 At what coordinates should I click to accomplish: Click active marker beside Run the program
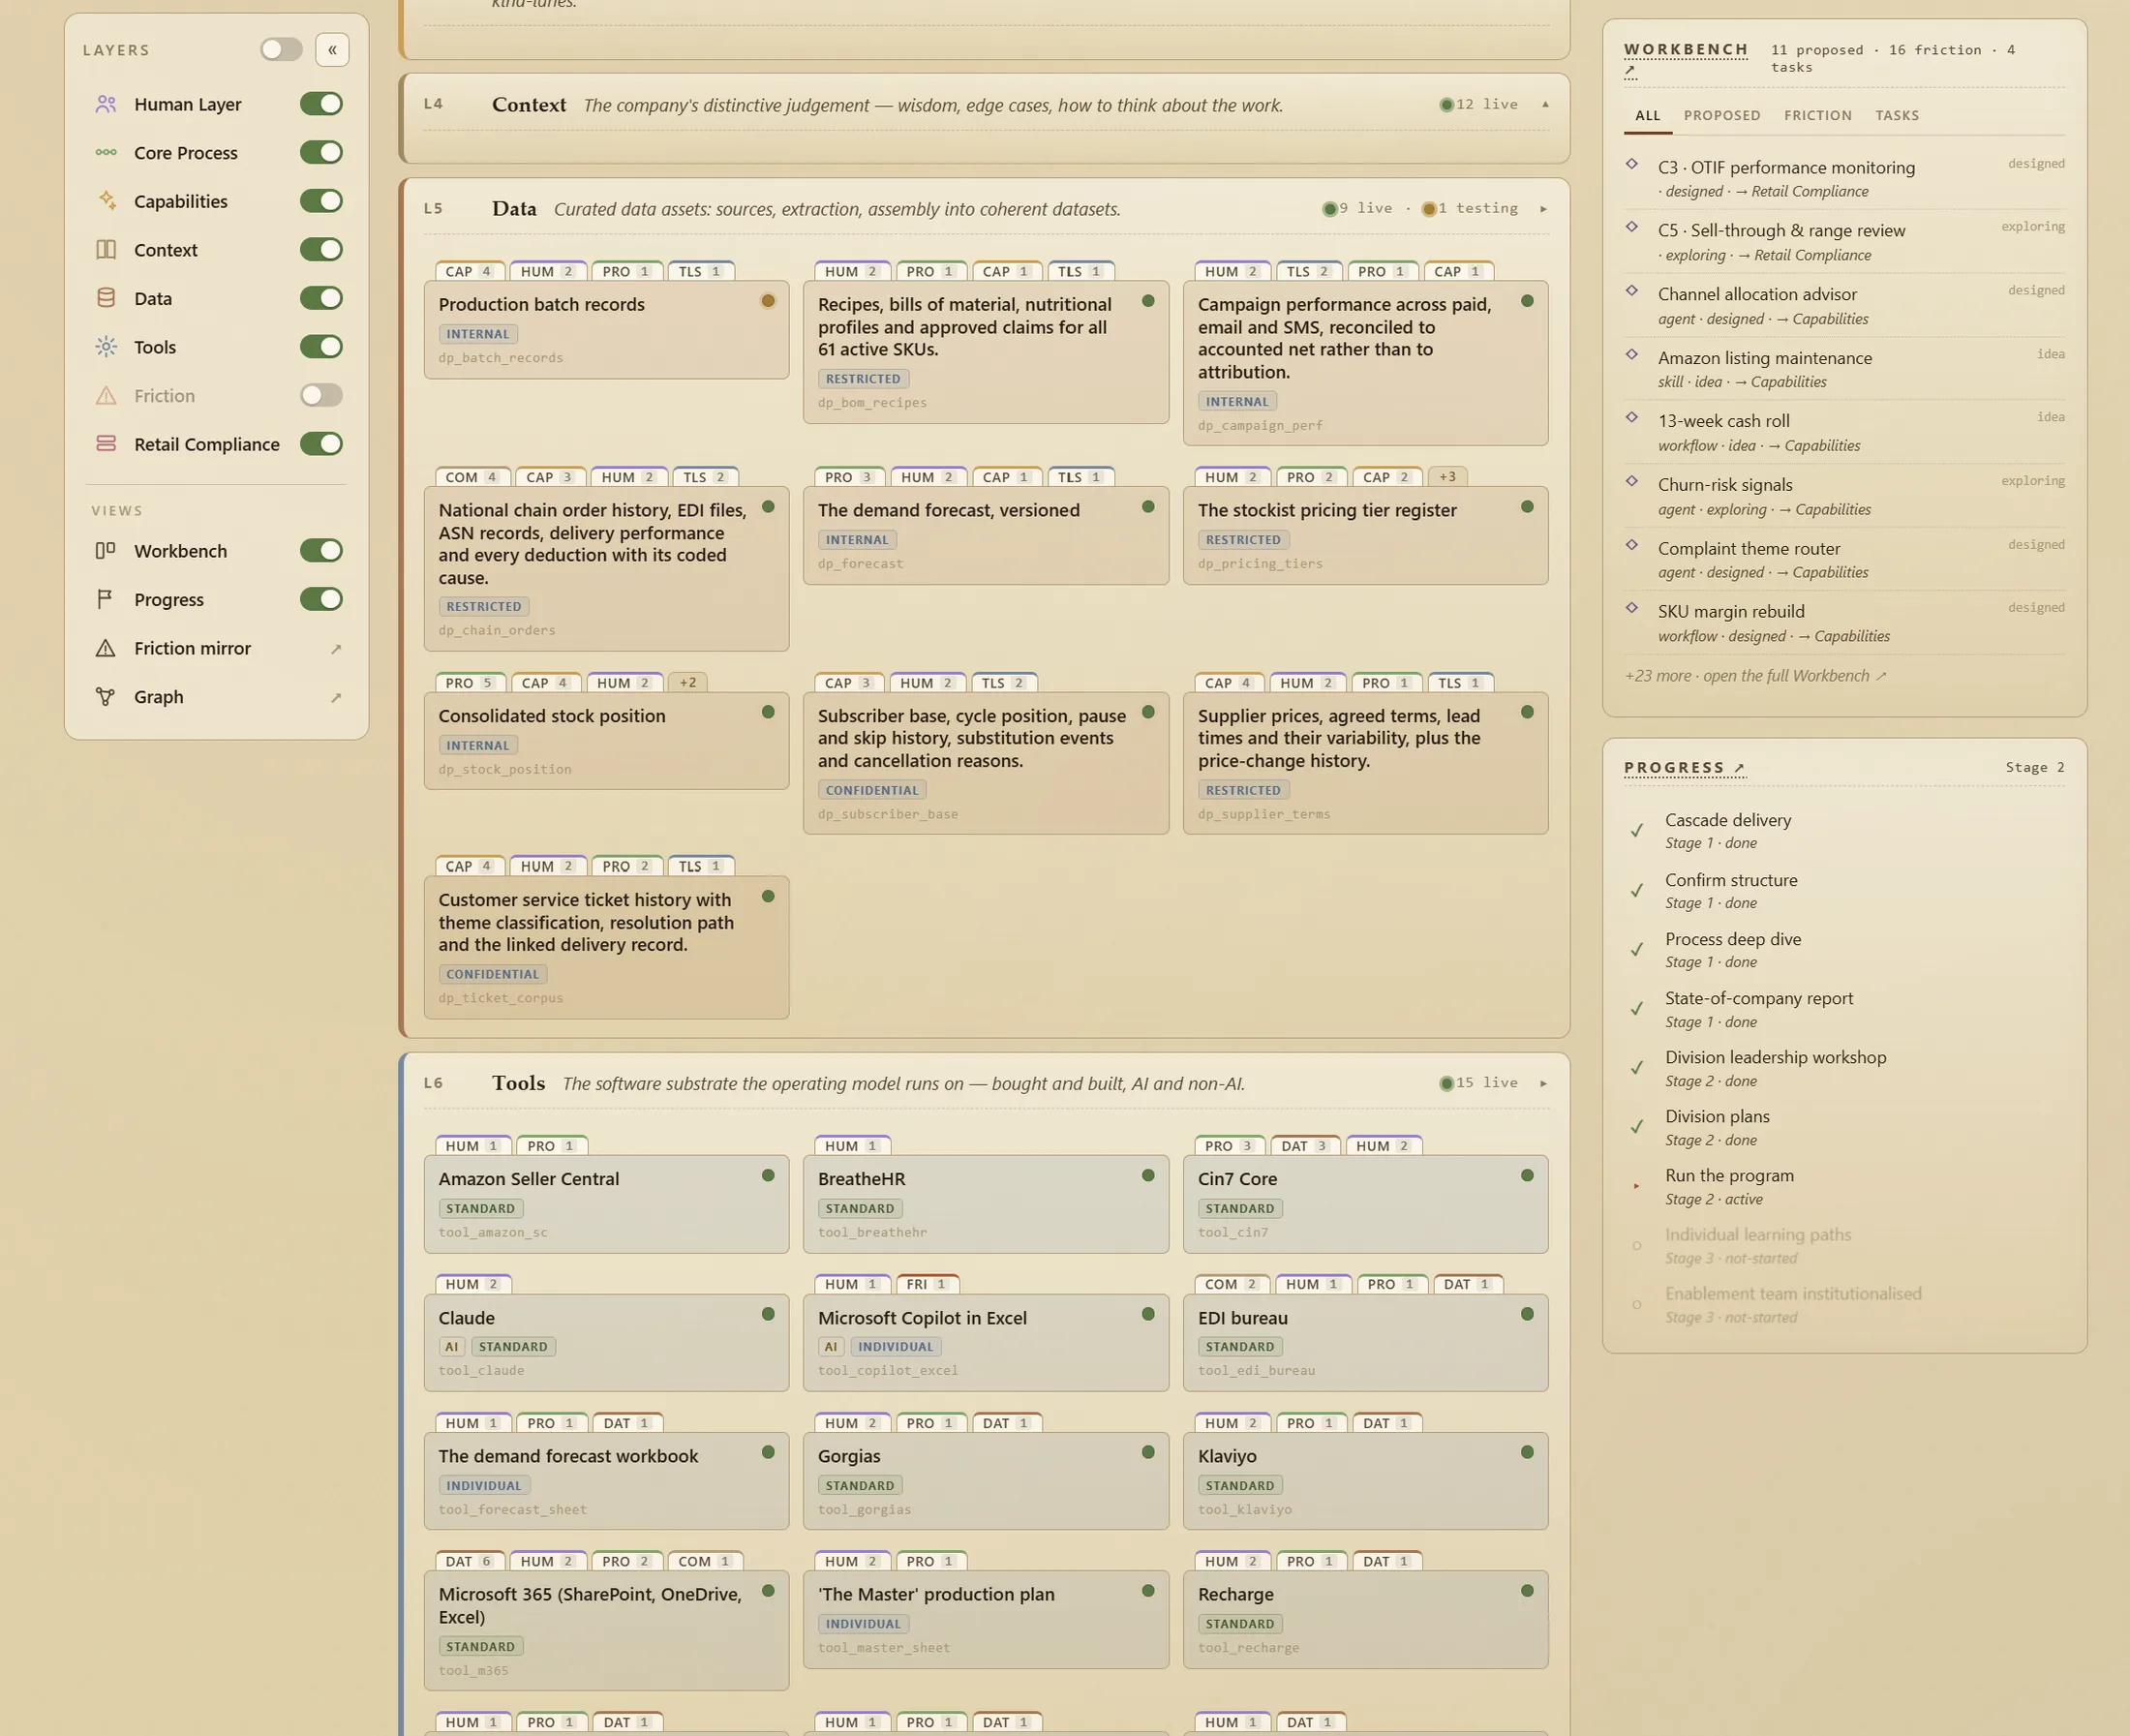tap(1637, 1186)
